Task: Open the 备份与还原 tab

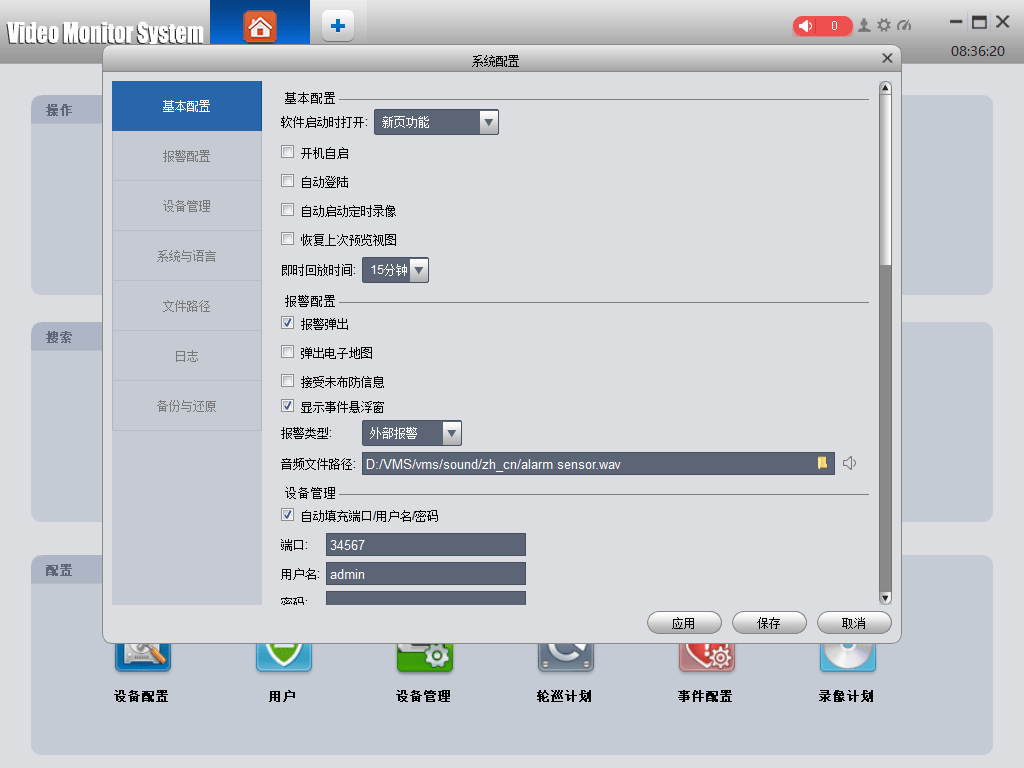Action: (186, 405)
